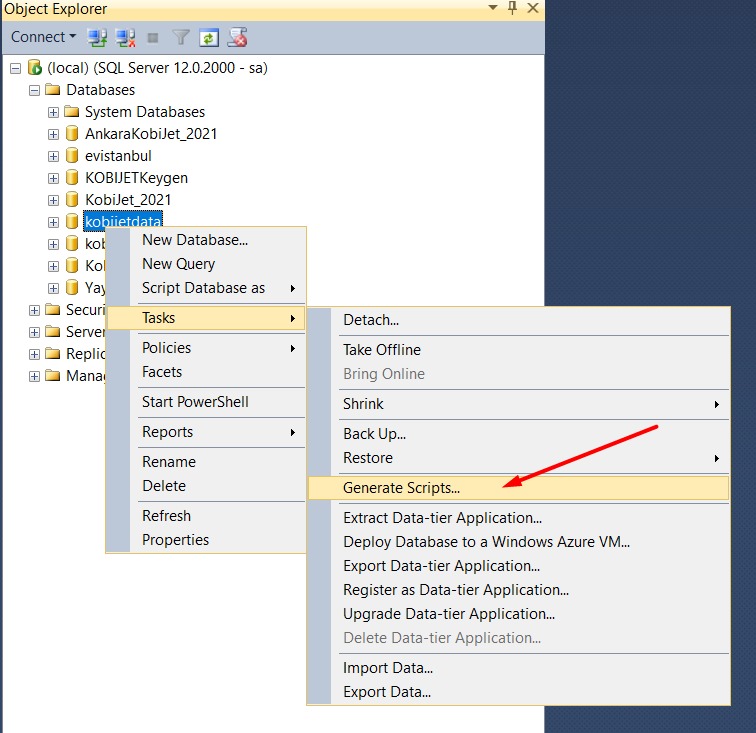Click the Refresh icon in Object Explorer toolbar
The height and width of the screenshot is (733, 756).
[x=209, y=38]
